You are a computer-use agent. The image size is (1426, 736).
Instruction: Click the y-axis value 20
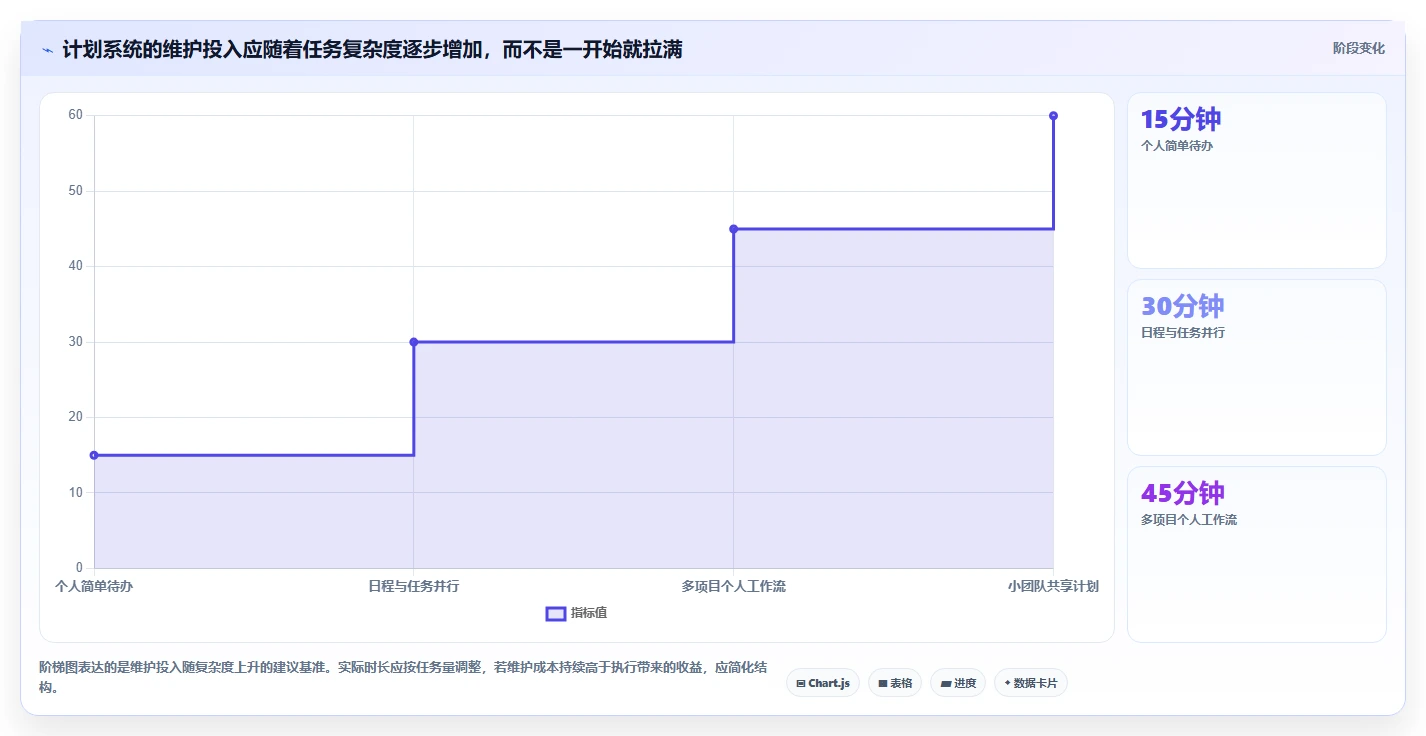tap(76, 417)
